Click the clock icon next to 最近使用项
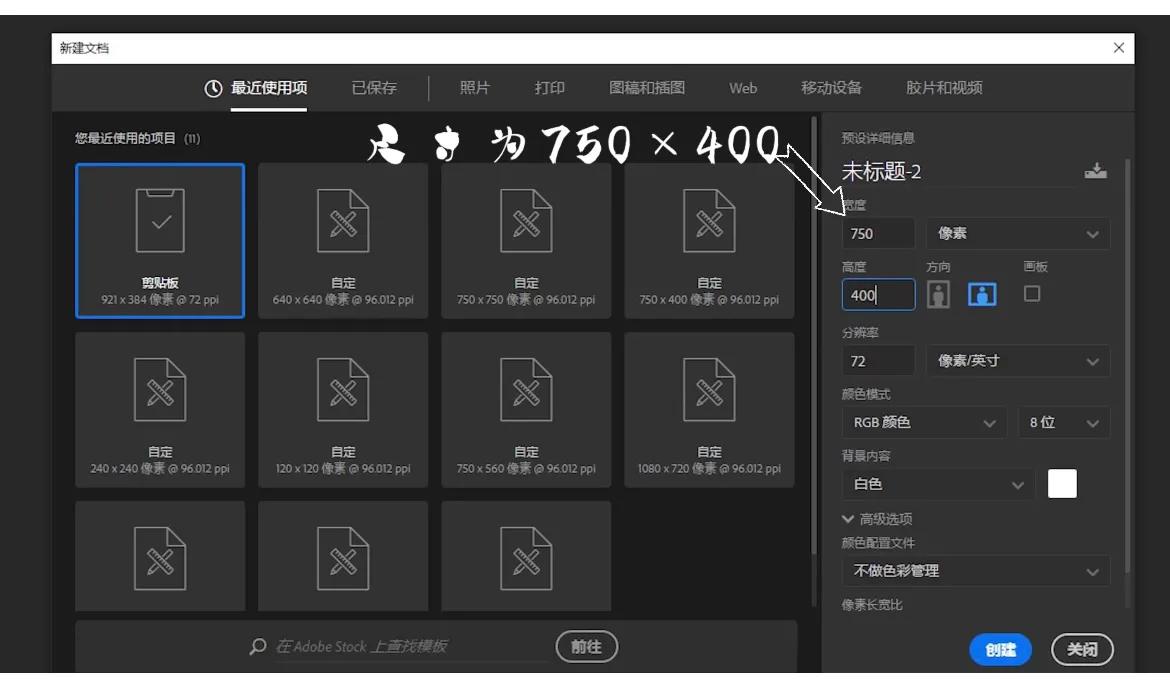 212,88
